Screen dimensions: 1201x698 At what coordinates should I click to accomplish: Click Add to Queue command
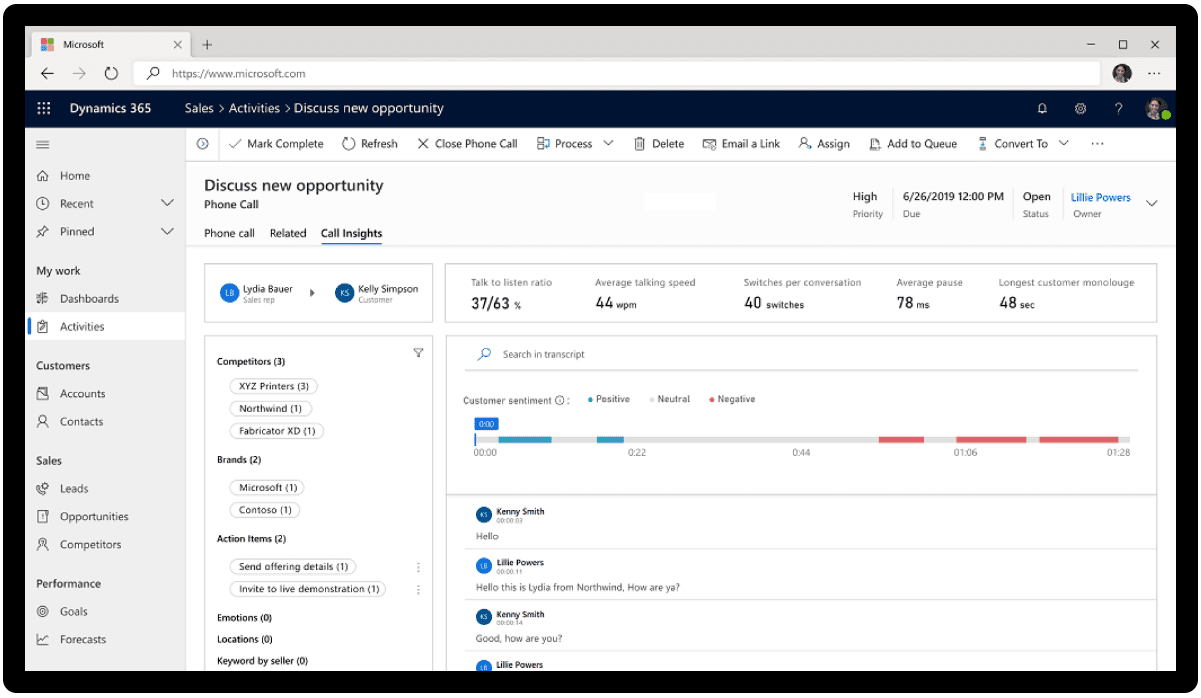tap(913, 144)
